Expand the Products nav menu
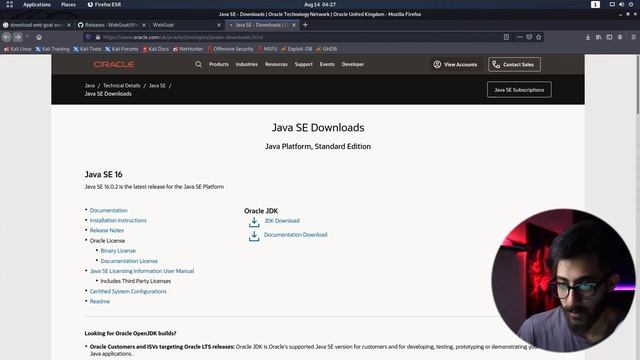Viewport: 640px width, 360px height. pyautogui.click(x=219, y=64)
